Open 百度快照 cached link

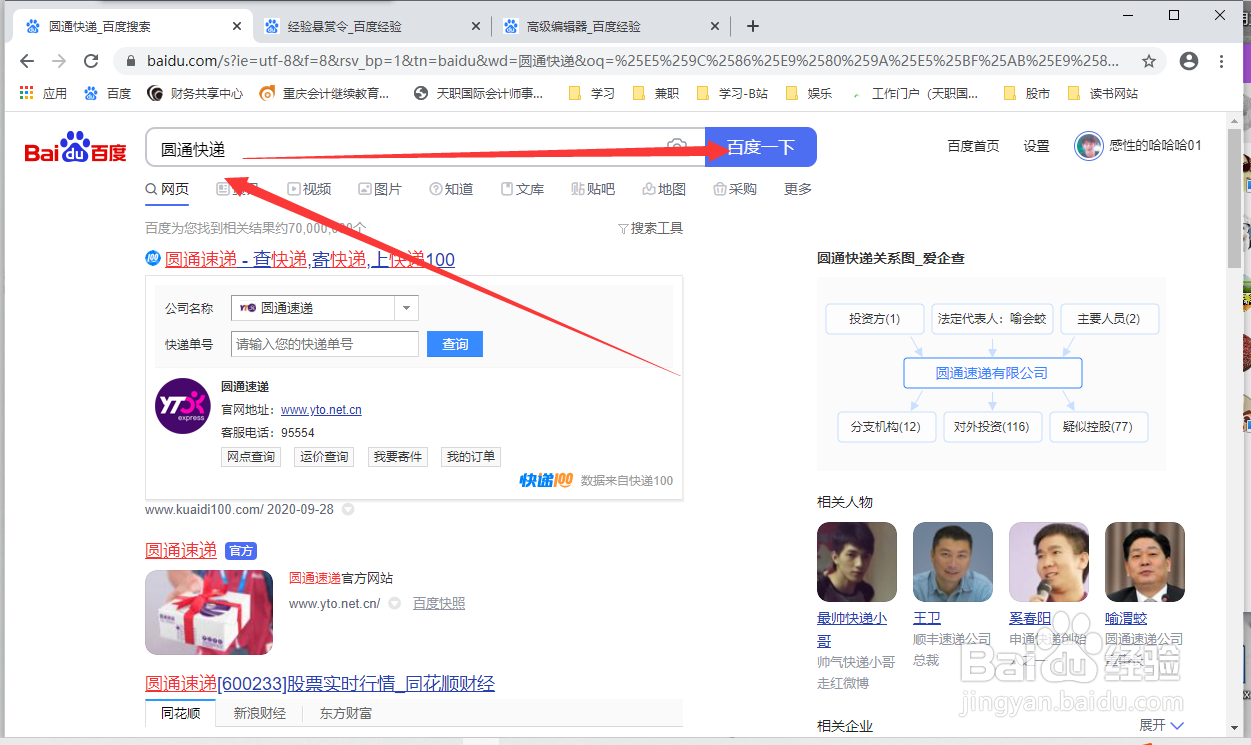point(439,603)
